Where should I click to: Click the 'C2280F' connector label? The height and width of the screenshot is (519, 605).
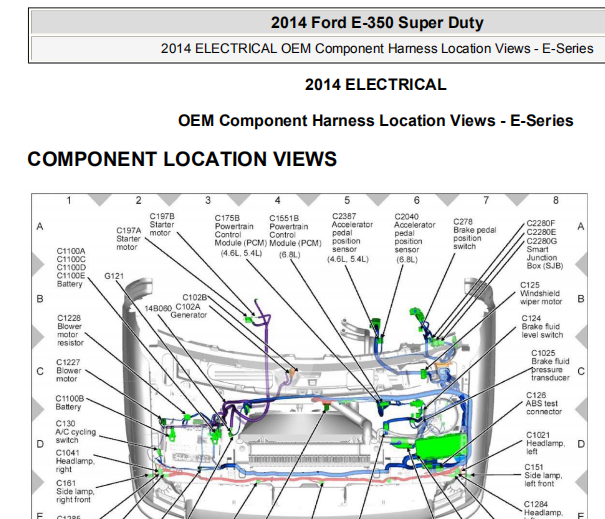[541, 223]
